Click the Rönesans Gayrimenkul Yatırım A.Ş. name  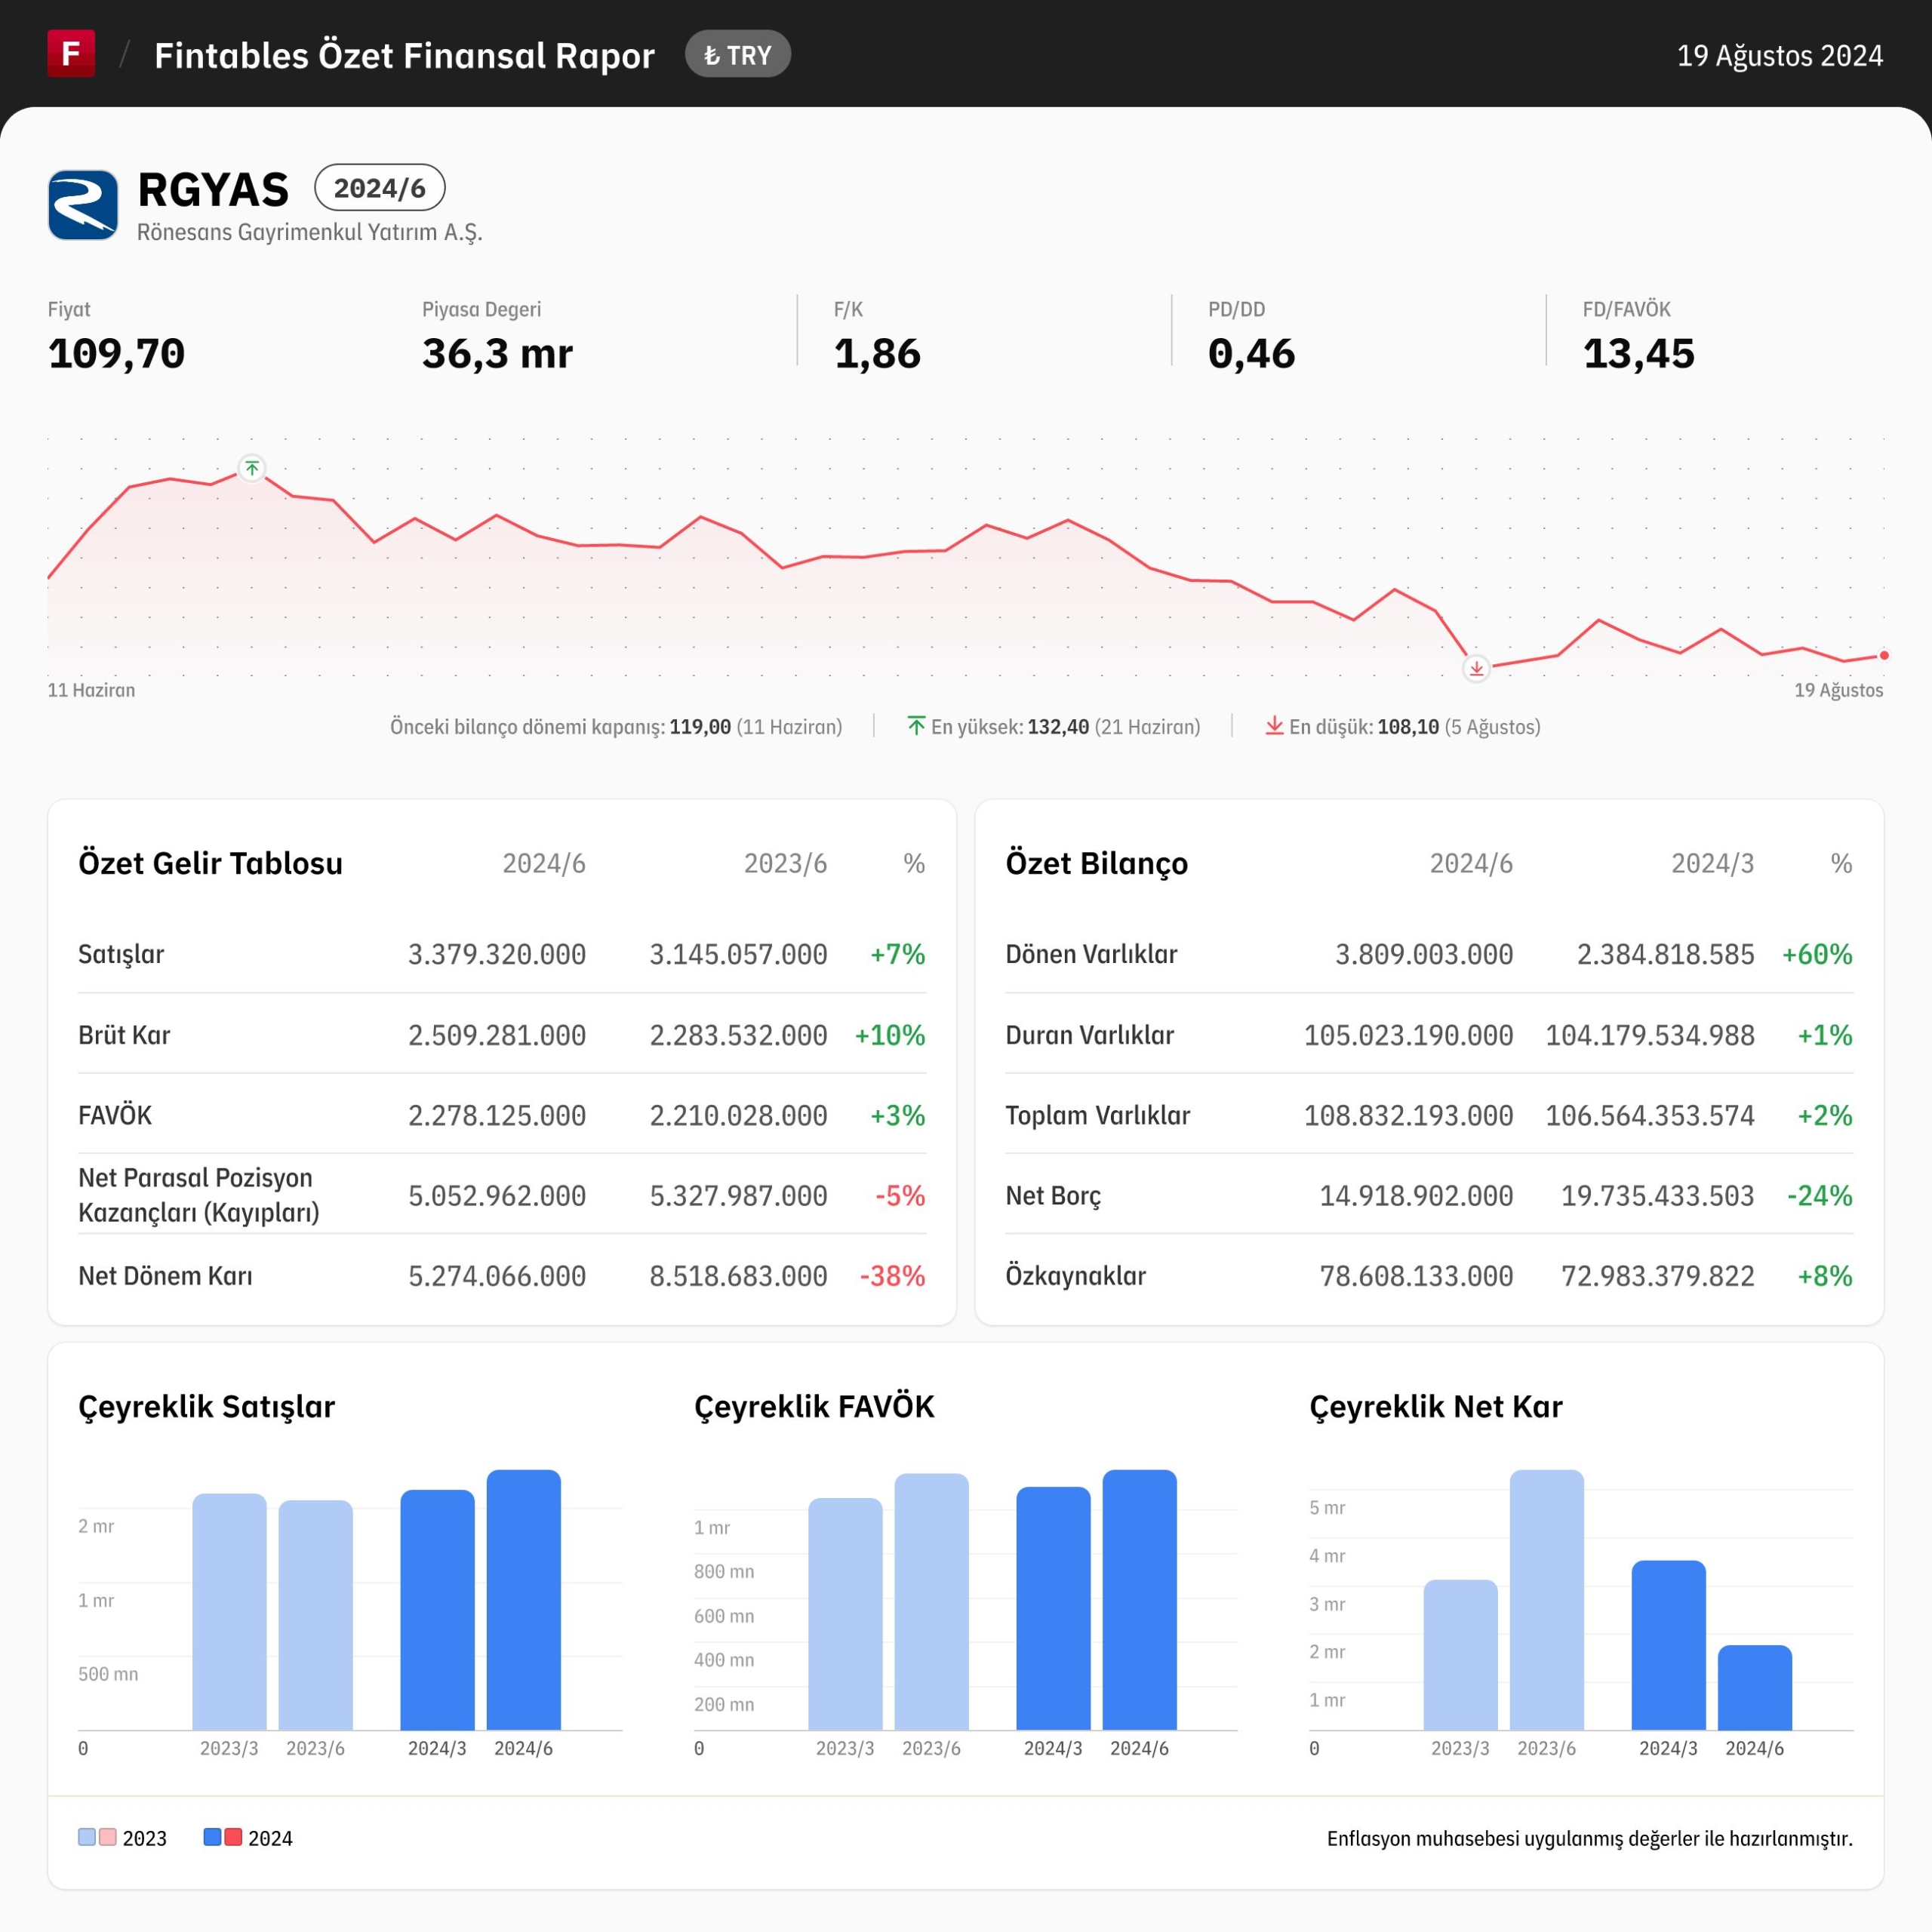tap(310, 232)
